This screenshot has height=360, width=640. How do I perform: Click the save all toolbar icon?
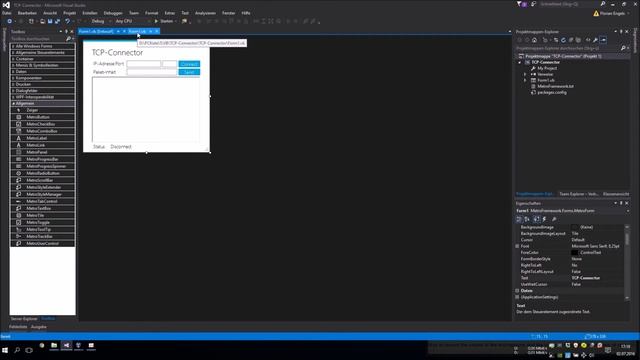[57, 21]
